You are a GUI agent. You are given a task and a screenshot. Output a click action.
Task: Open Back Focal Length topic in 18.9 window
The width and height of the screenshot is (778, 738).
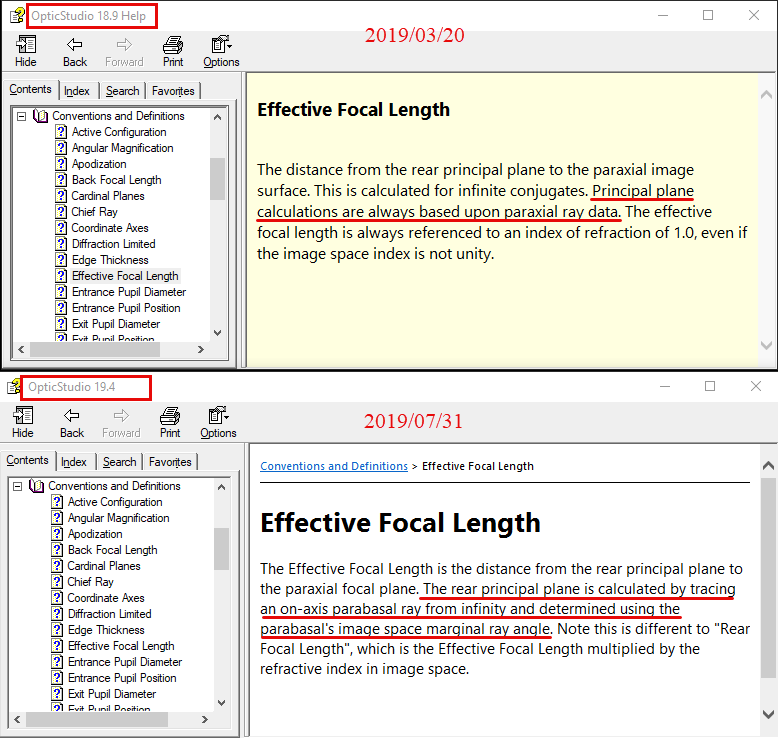[117, 180]
